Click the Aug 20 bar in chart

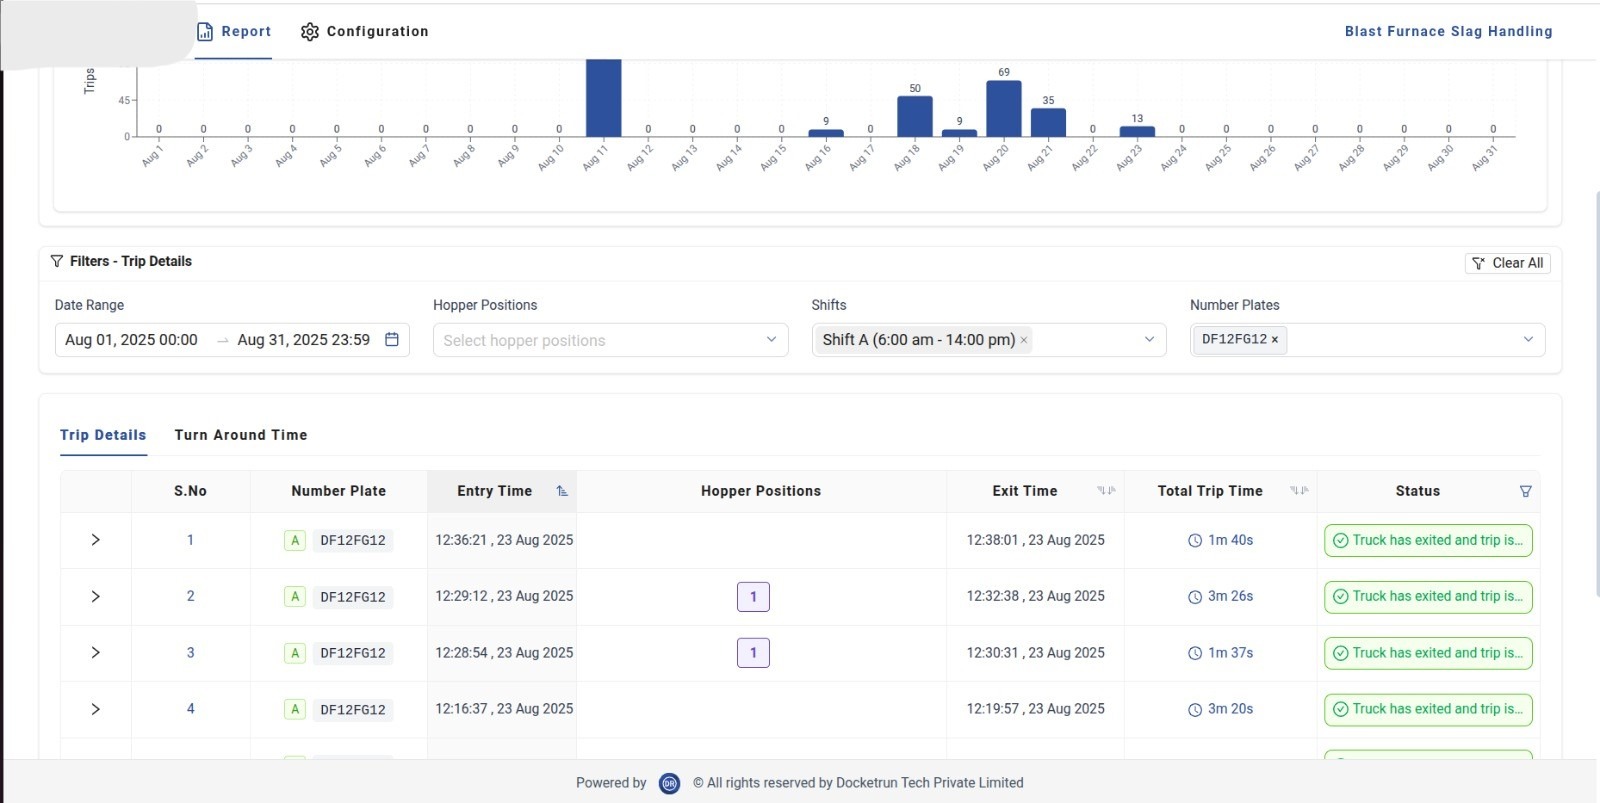pyautogui.click(x=1003, y=109)
